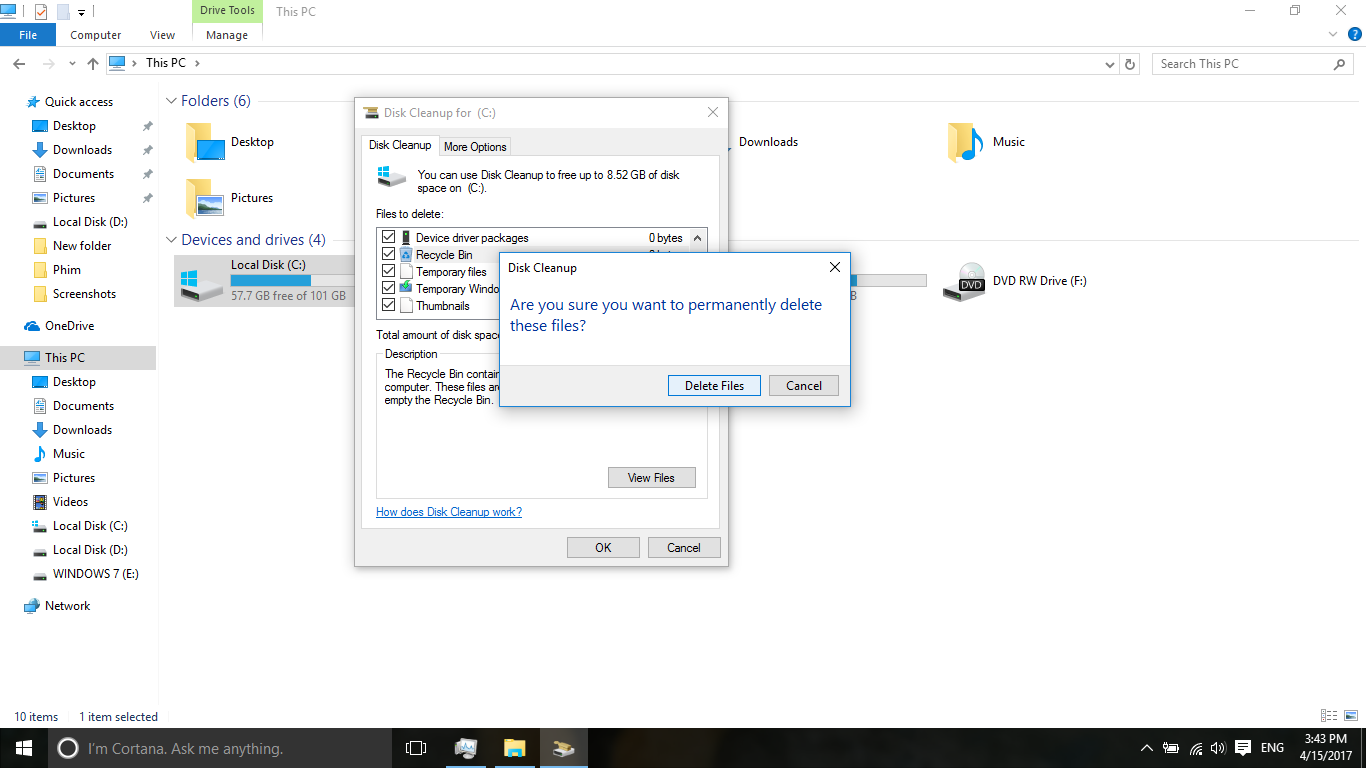Select the Recycle Bin icon in files list
Viewport: 1366px width, 768px height.
pyautogui.click(x=406, y=254)
